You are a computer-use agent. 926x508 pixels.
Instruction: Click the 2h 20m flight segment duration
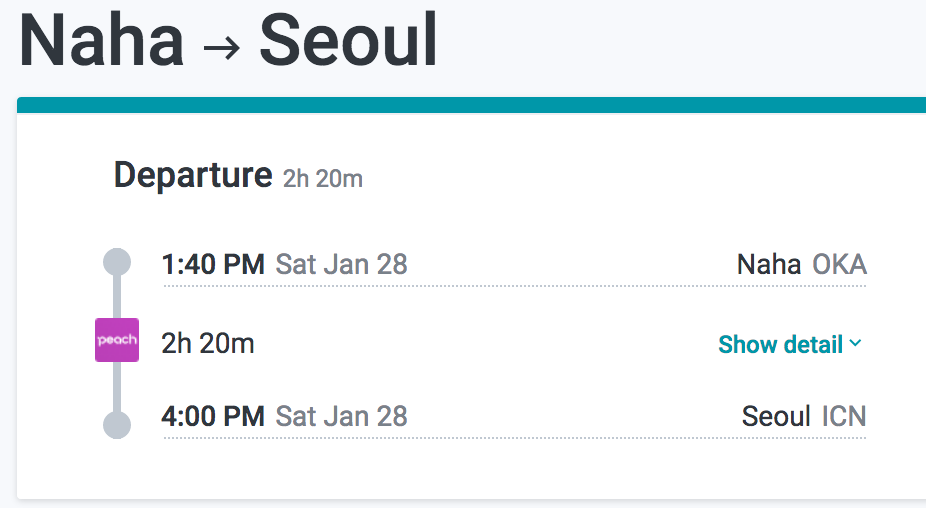[x=208, y=343]
